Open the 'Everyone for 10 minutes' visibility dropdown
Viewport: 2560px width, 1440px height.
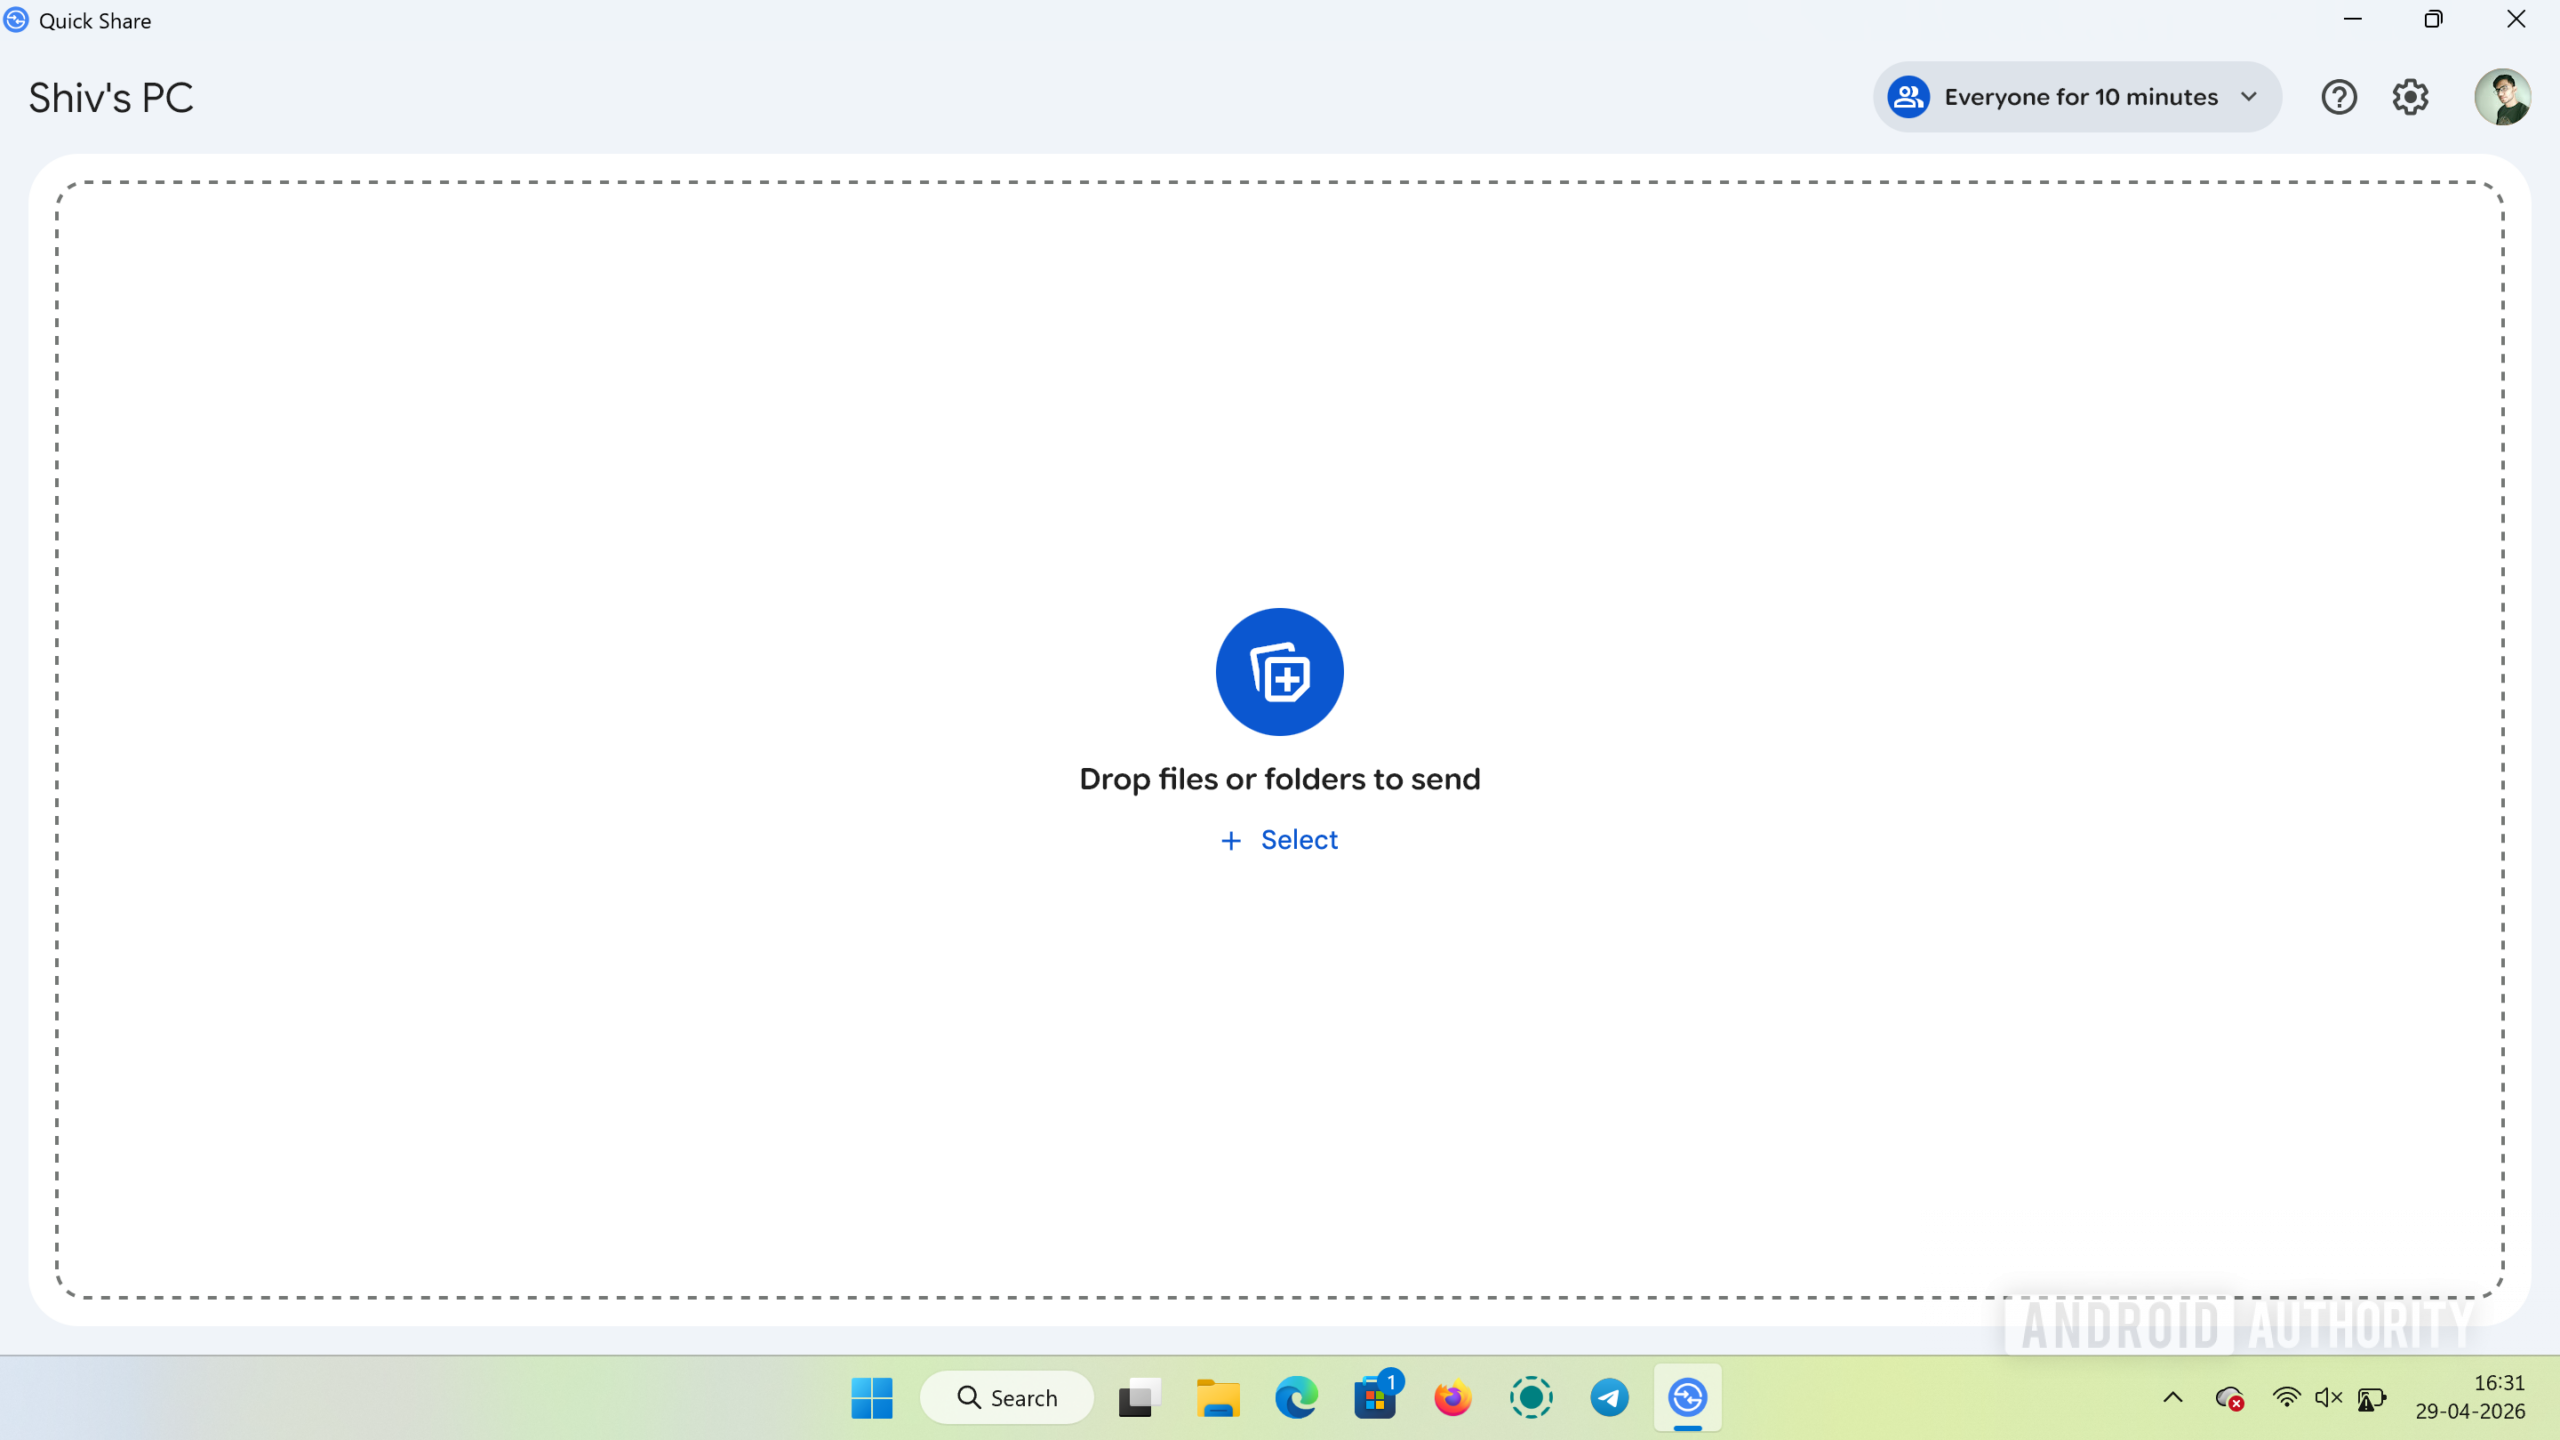tap(2075, 96)
